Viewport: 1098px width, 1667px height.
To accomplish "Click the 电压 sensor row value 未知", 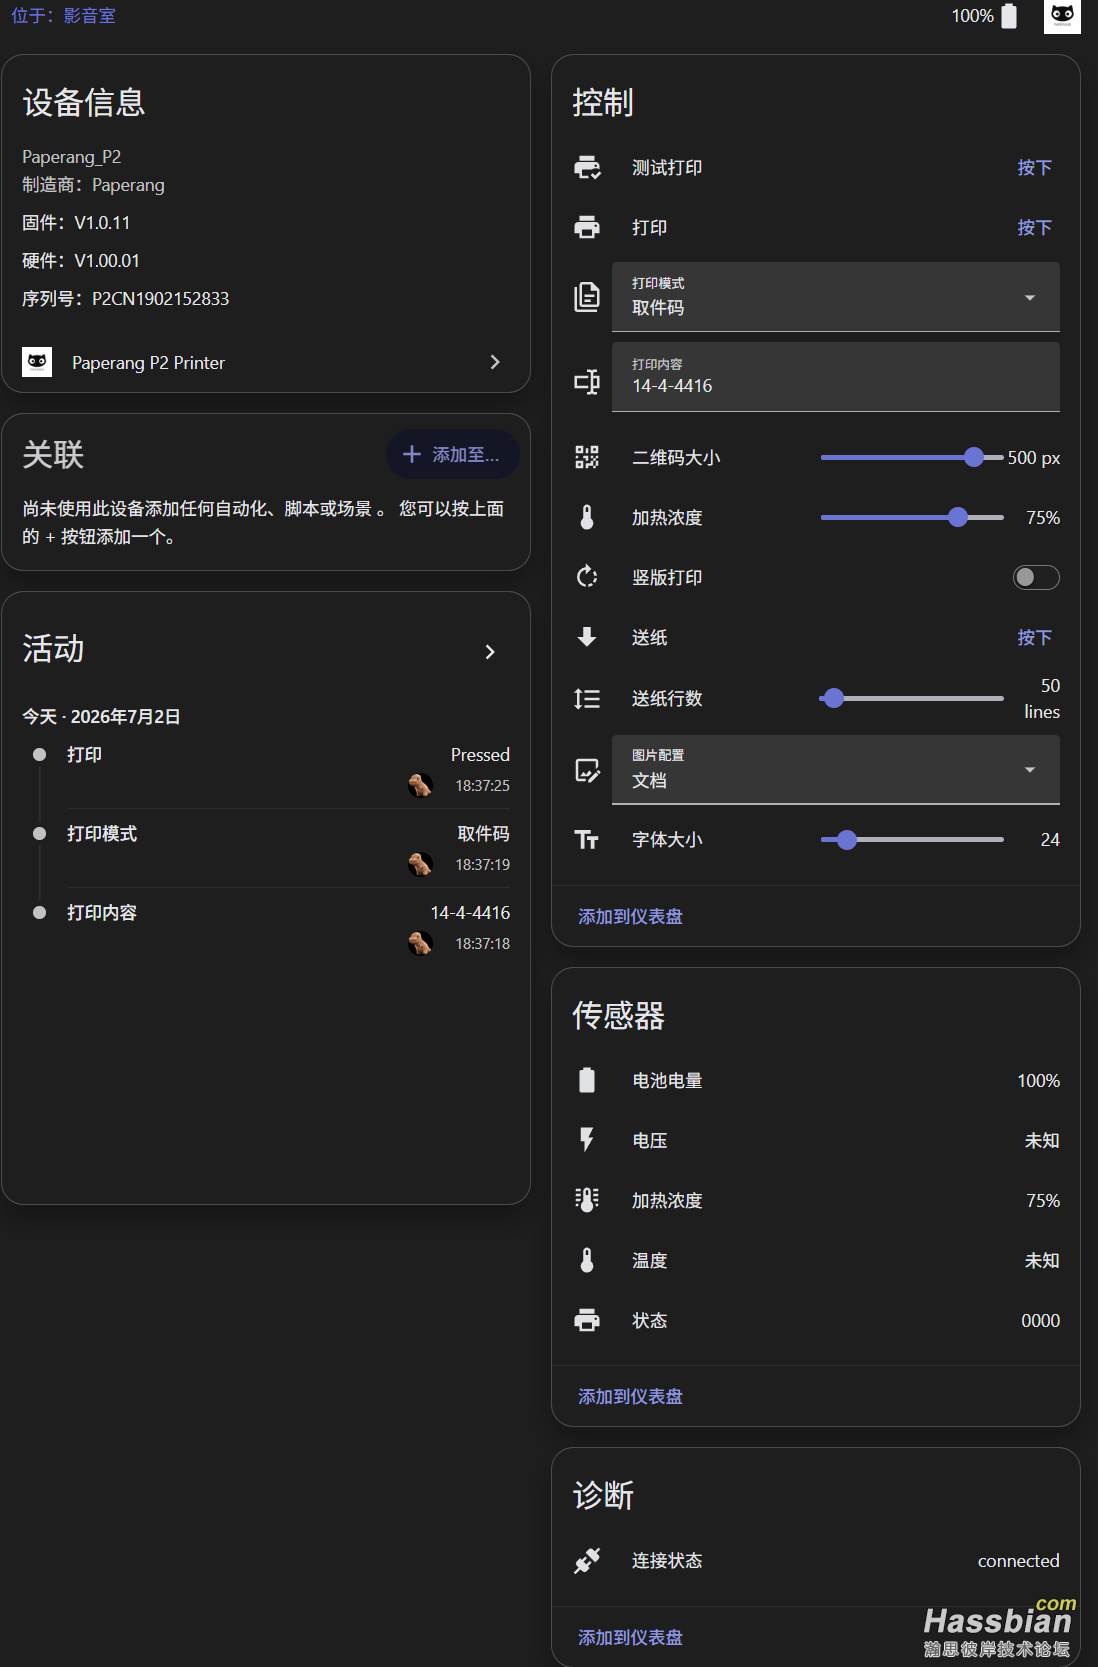I will (x=1042, y=1140).
